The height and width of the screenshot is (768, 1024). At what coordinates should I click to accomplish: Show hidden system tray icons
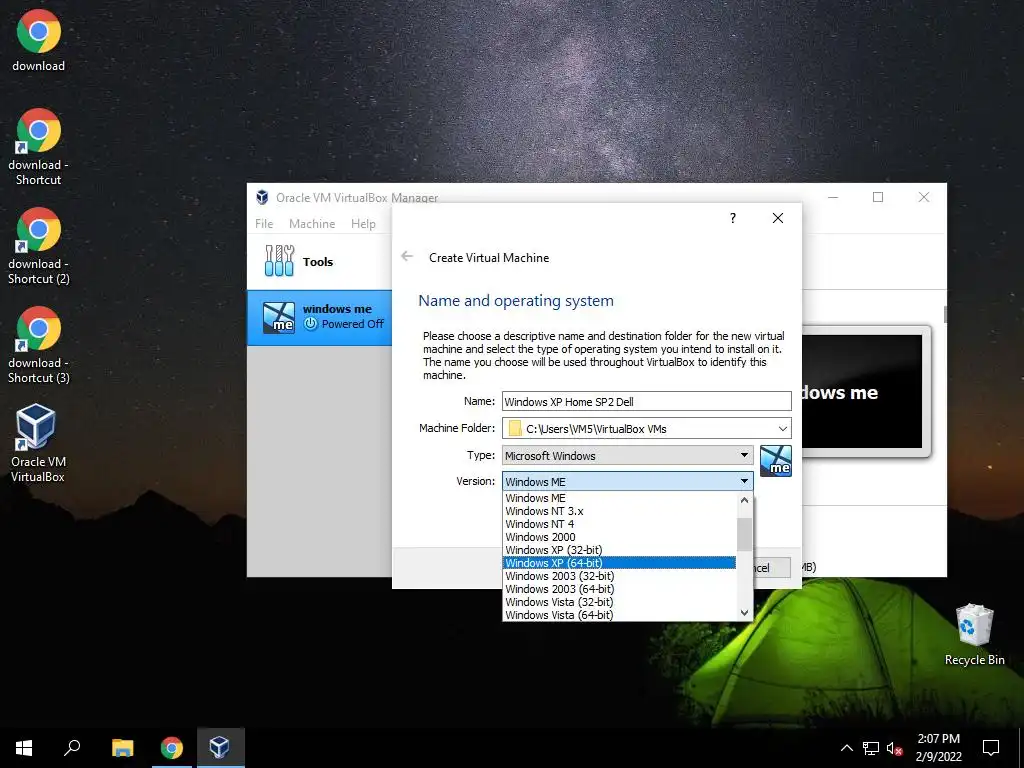(846, 748)
